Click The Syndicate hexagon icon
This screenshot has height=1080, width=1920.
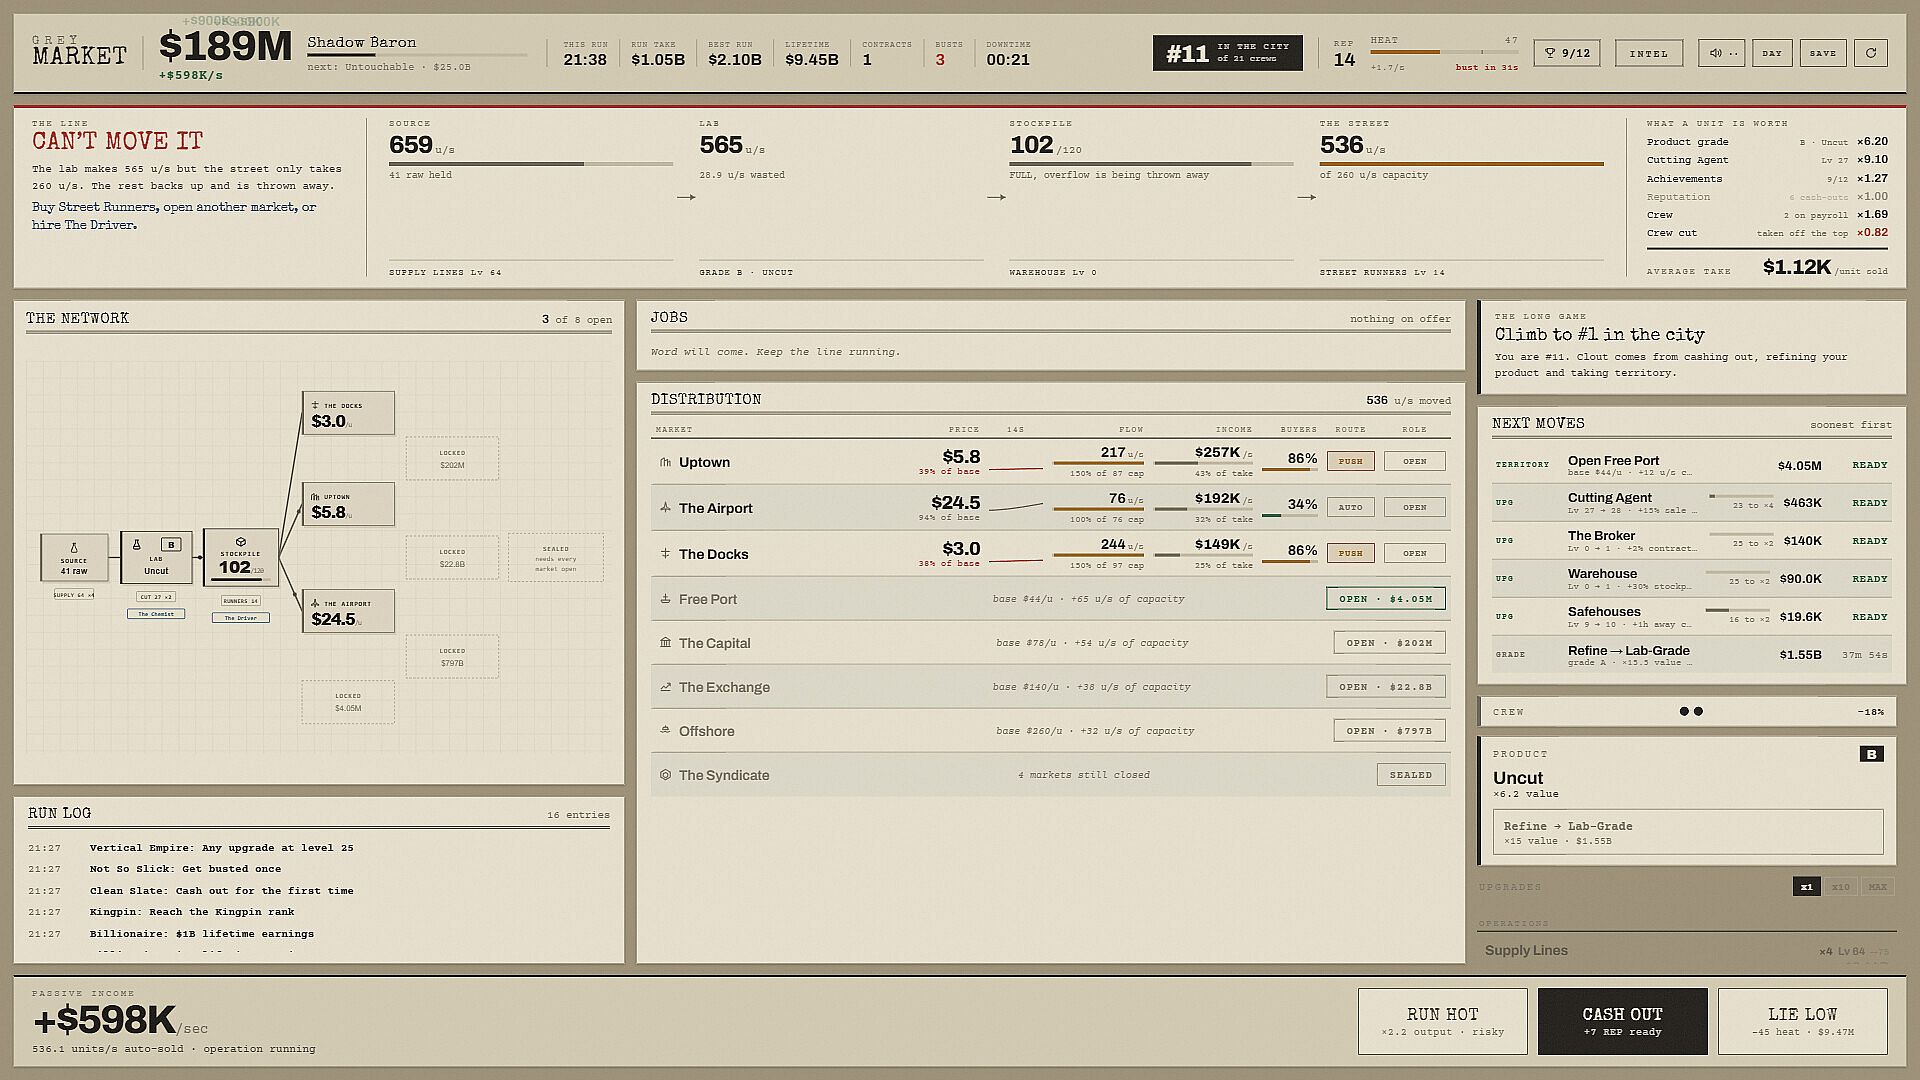point(665,775)
